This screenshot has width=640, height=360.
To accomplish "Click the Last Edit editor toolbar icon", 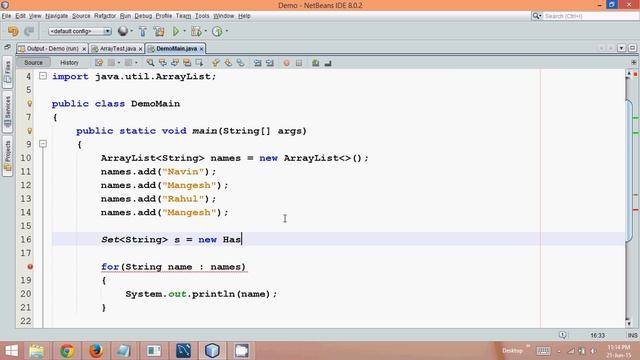I will [x=99, y=63].
